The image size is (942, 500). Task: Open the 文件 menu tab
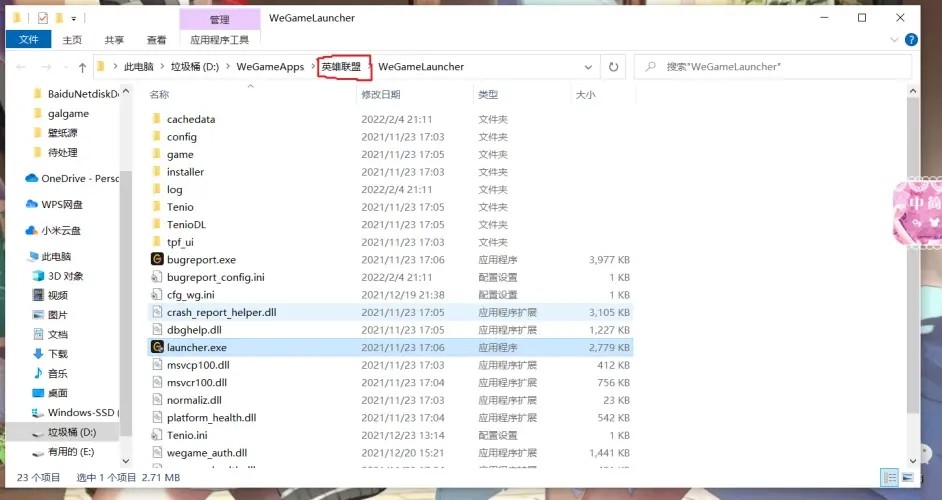pos(28,40)
